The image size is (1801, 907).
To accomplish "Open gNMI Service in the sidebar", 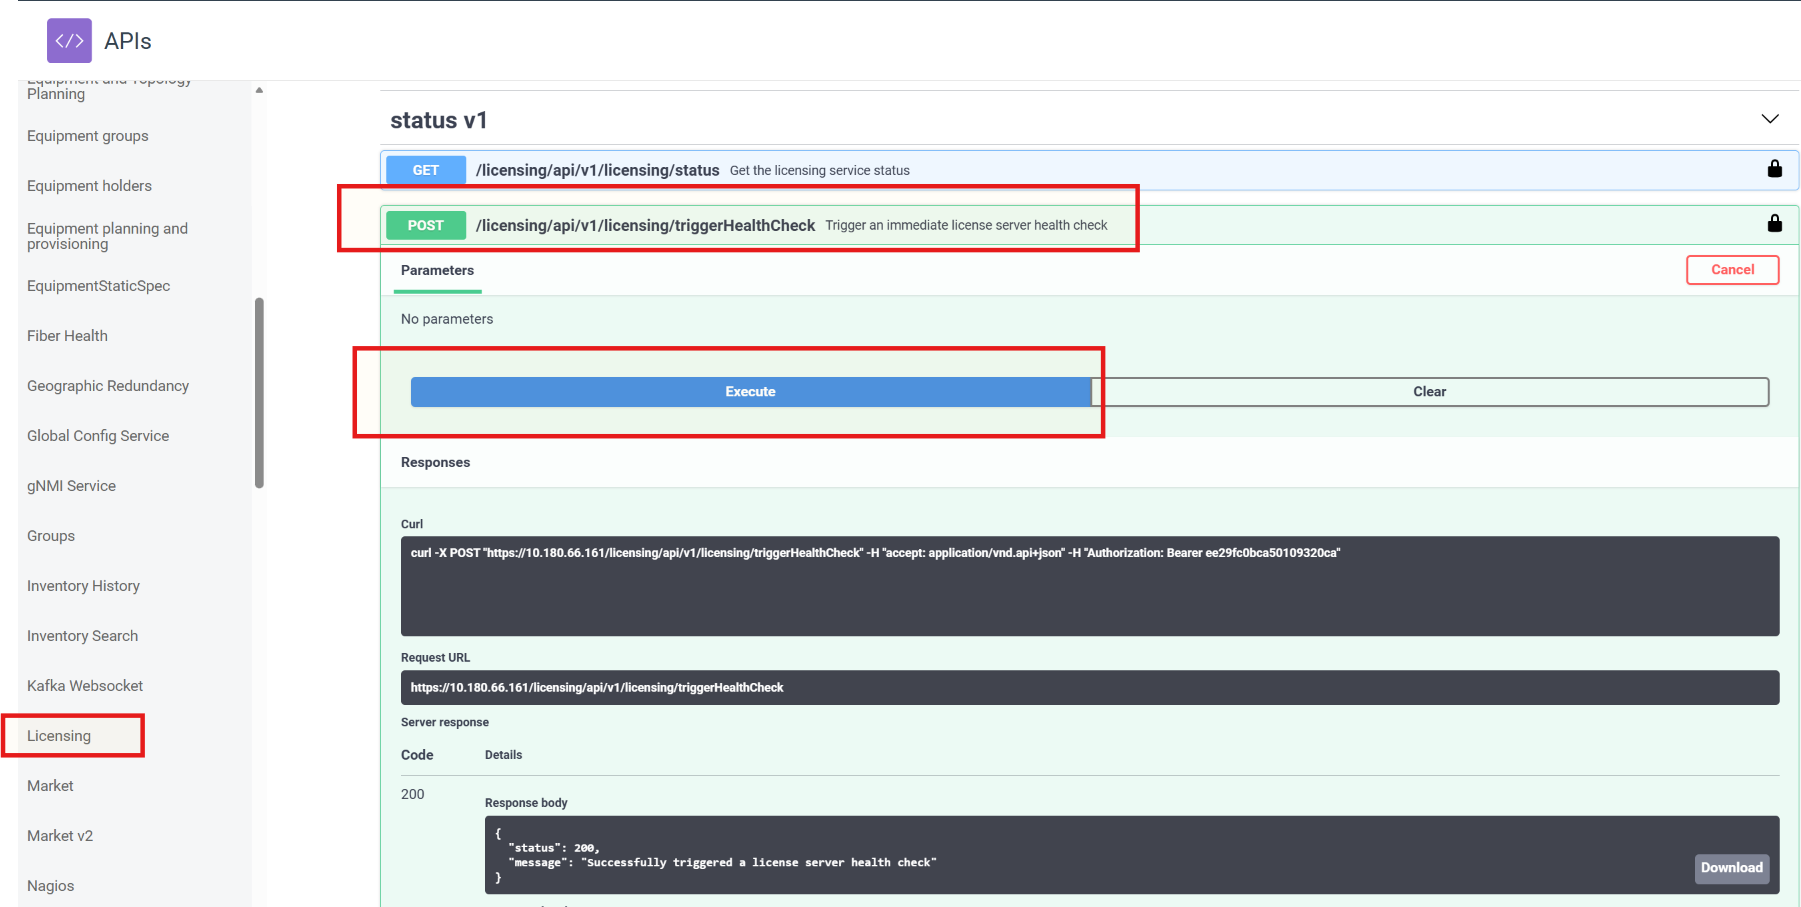I will [71, 486].
